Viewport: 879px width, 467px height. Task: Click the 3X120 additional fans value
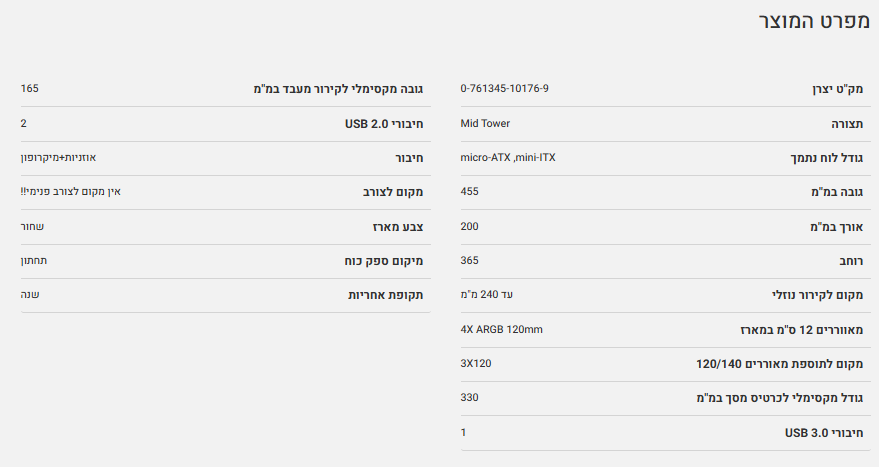[476, 363]
